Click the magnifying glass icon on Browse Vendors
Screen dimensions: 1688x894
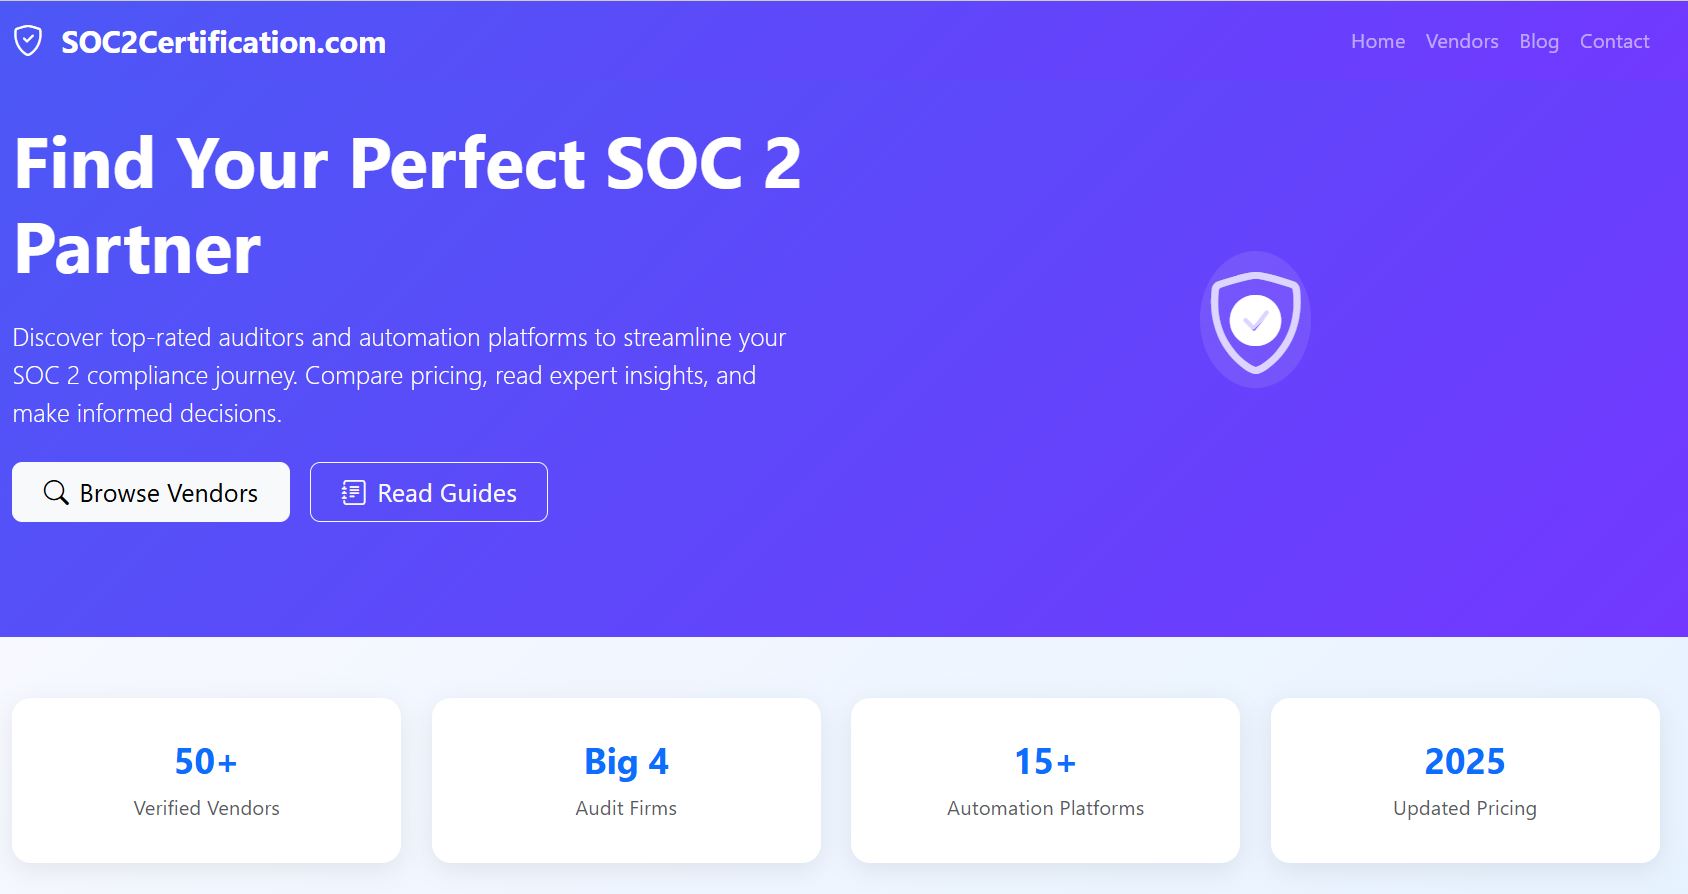56,493
